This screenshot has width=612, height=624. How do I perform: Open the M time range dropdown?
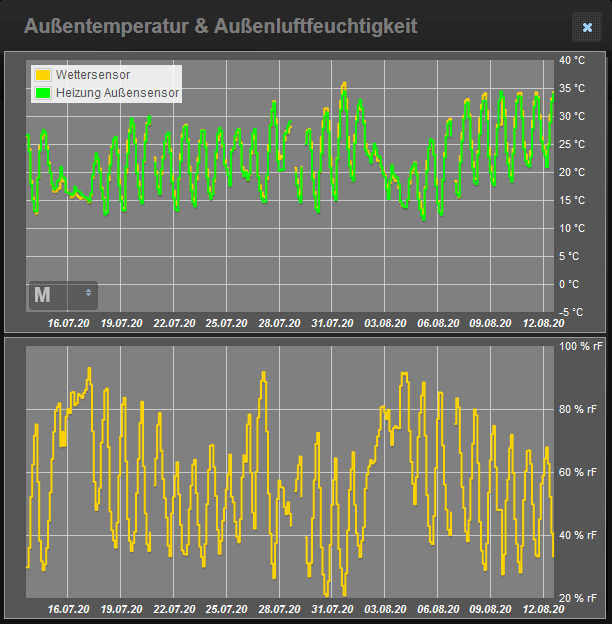click(62, 294)
